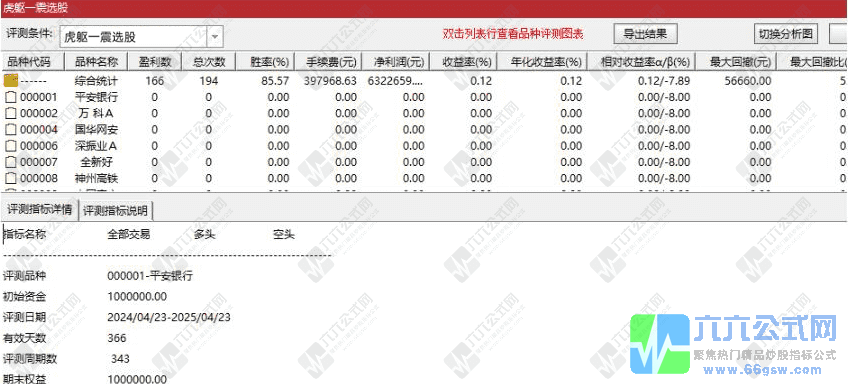This screenshot has height=384, width=848.
Task: Sort by 品种名称 column header
Action: tap(96, 62)
